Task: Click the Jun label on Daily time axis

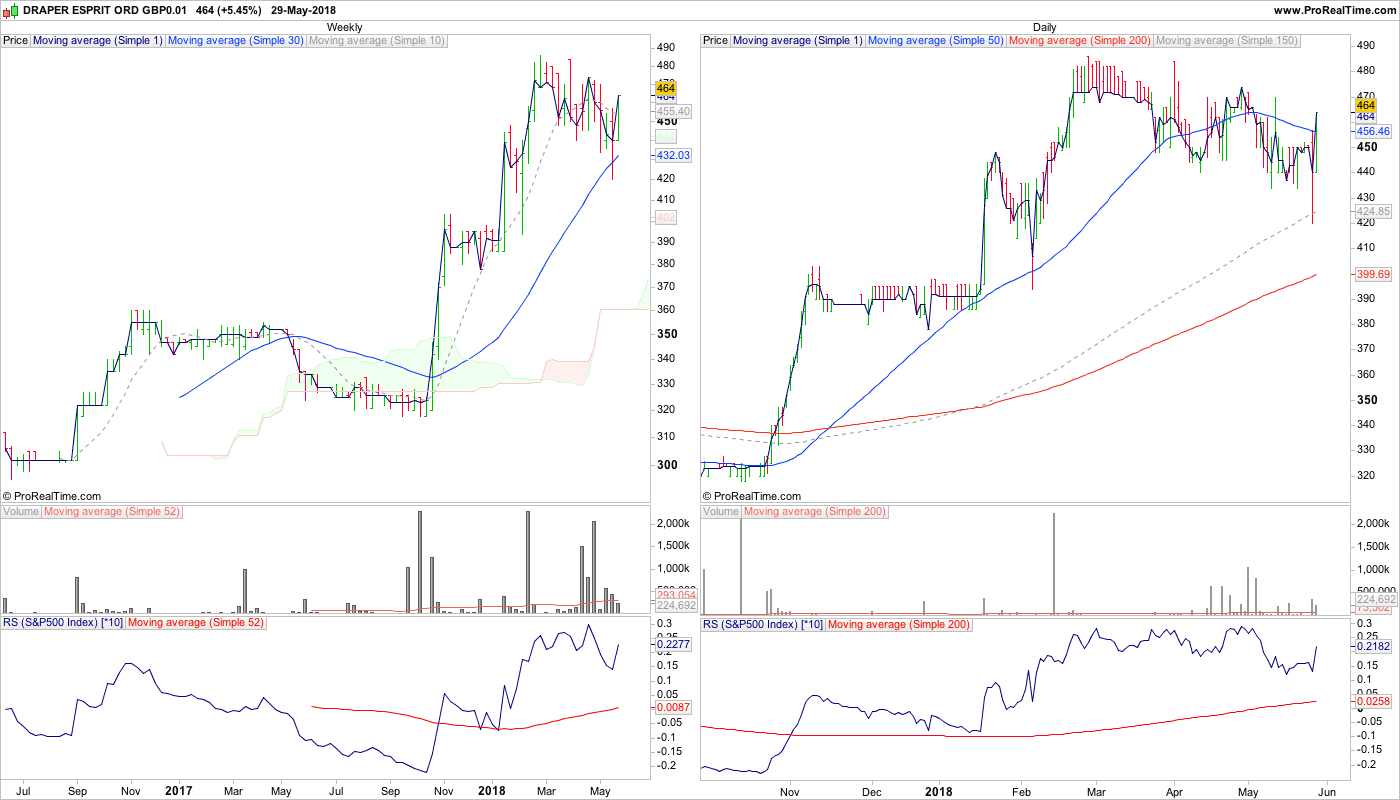Action: tap(1327, 791)
